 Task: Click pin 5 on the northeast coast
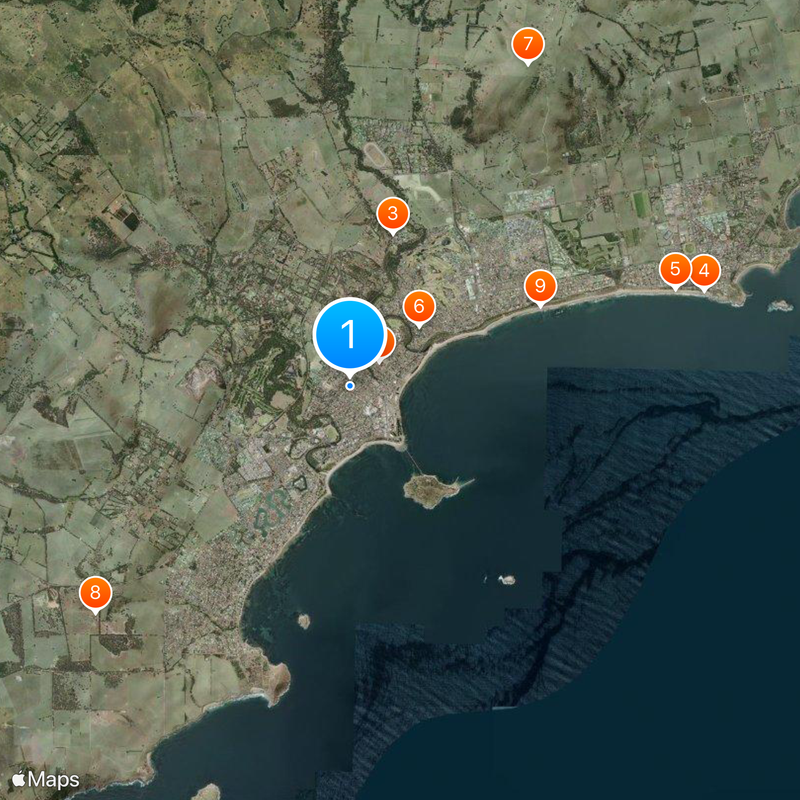[676, 268]
